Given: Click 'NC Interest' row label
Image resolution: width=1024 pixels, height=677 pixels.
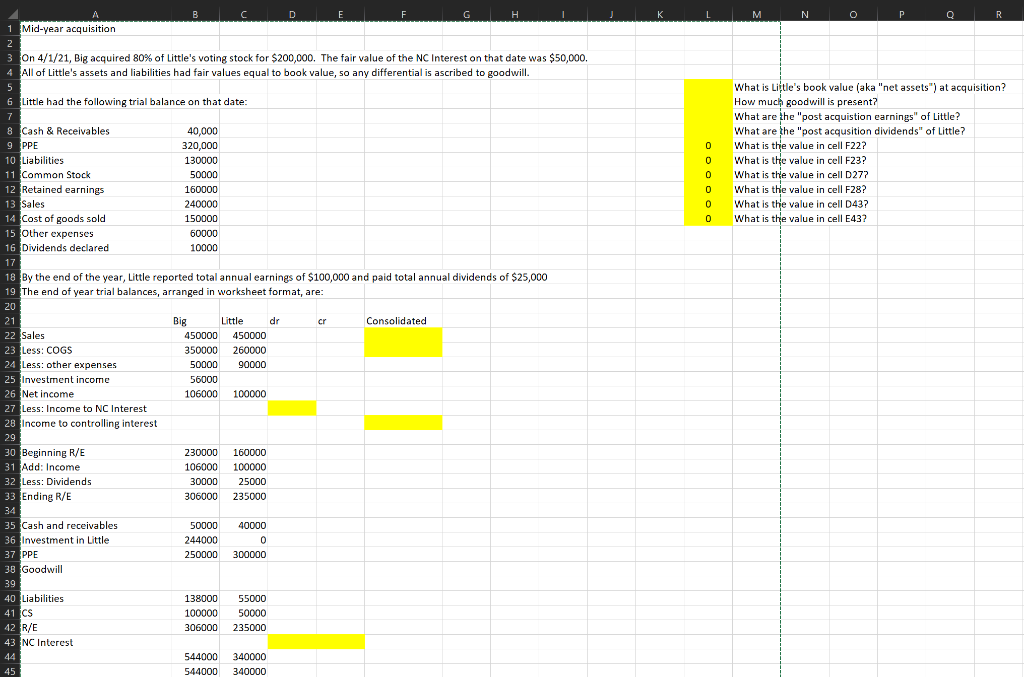Looking at the screenshot, I should coord(48,642).
